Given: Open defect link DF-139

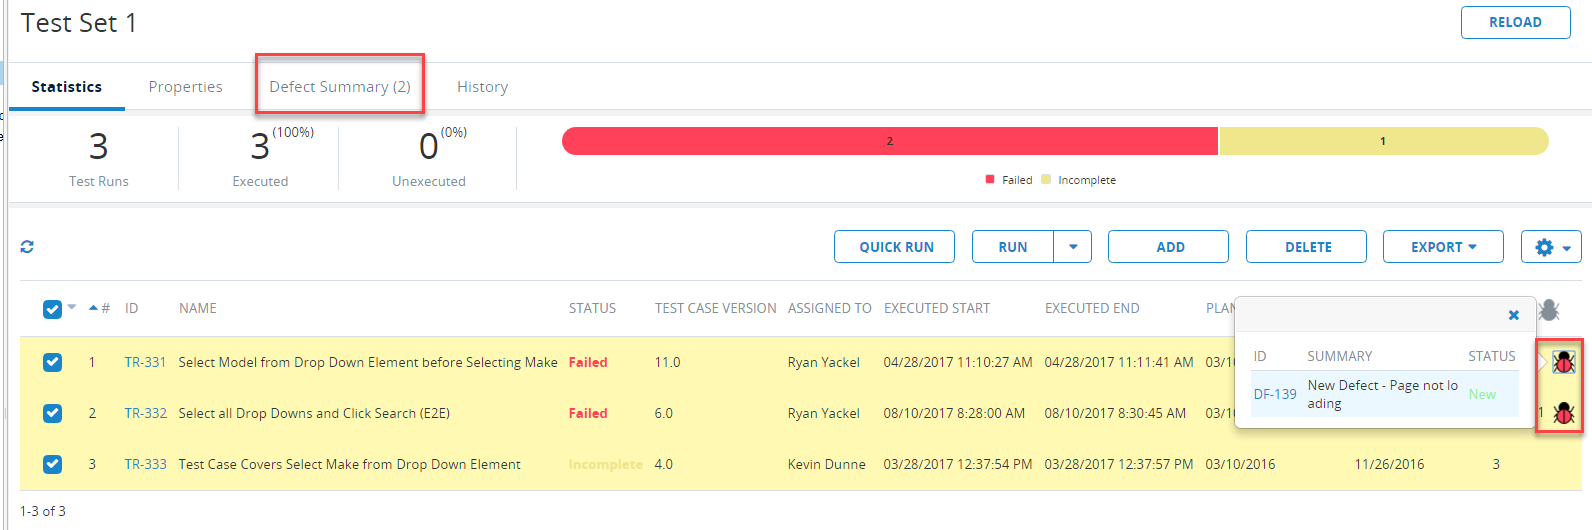Looking at the screenshot, I should 1275,394.
